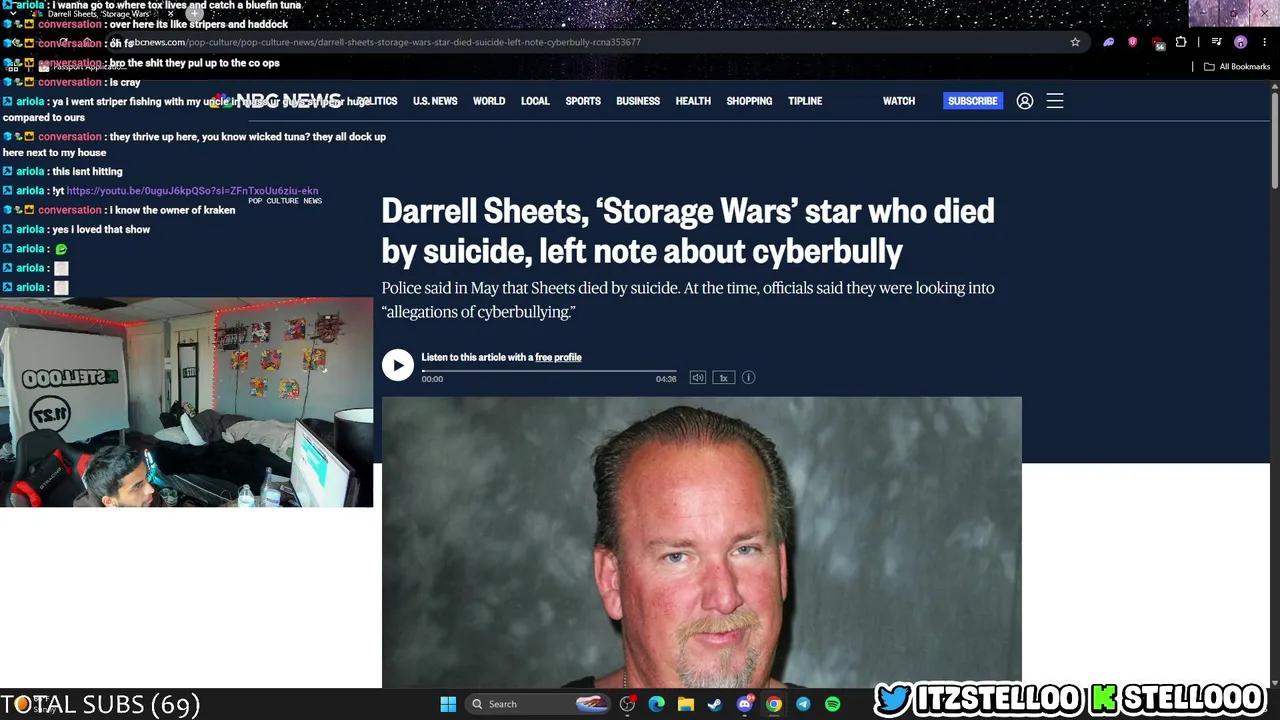The image size is (1280, 720).
Task: Click the article's lead photo of Darrell Sheets
Action: click(x=702, y=542)
